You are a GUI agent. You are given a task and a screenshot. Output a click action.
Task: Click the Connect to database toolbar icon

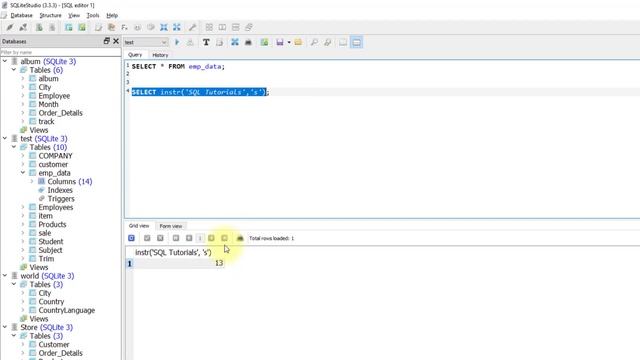coord(10,27)
